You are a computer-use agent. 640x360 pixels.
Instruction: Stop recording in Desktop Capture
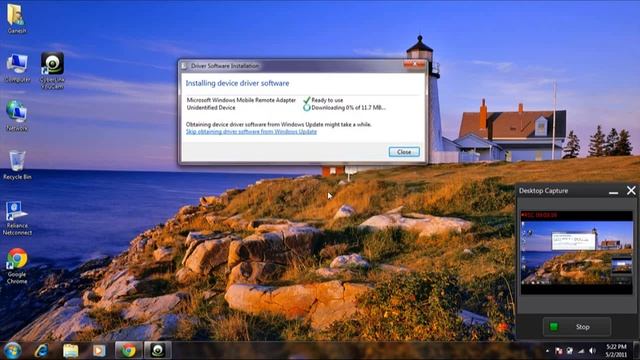click(x=576, y=327)
